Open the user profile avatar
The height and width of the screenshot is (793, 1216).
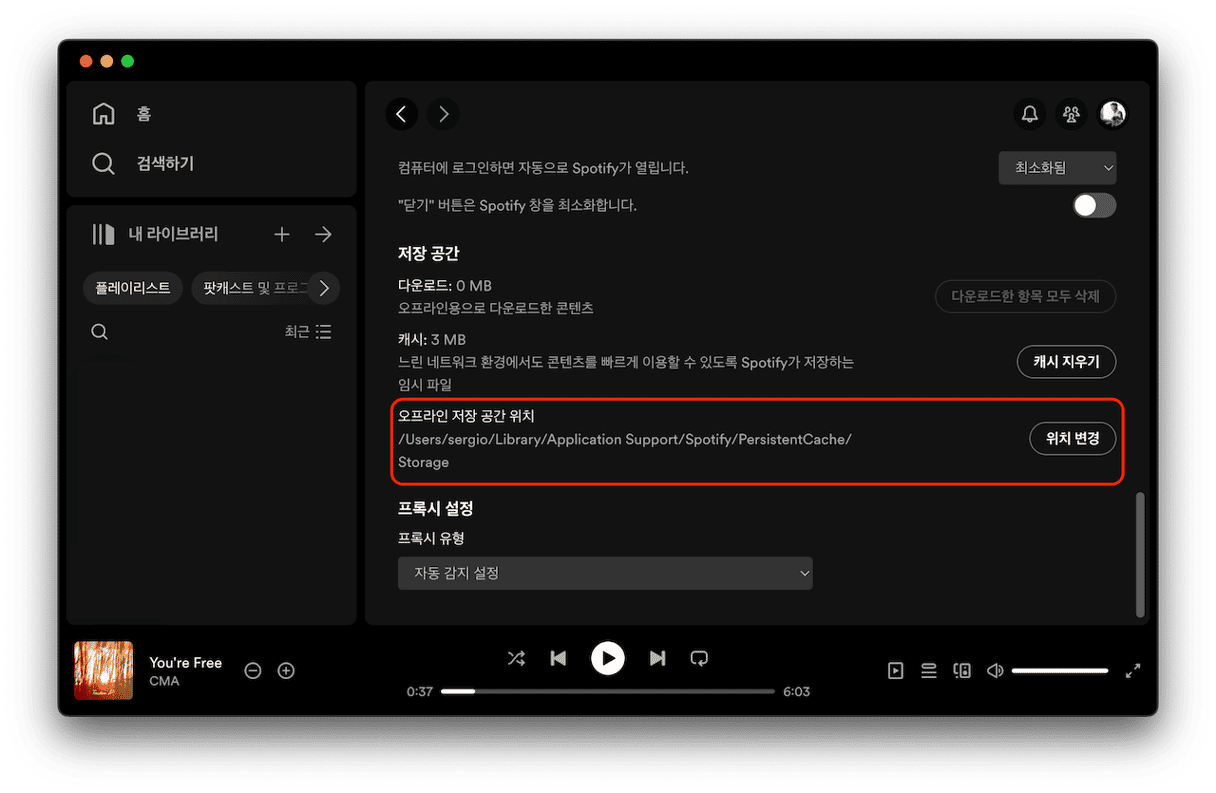pyautogui.click(x=1113, y=114)
